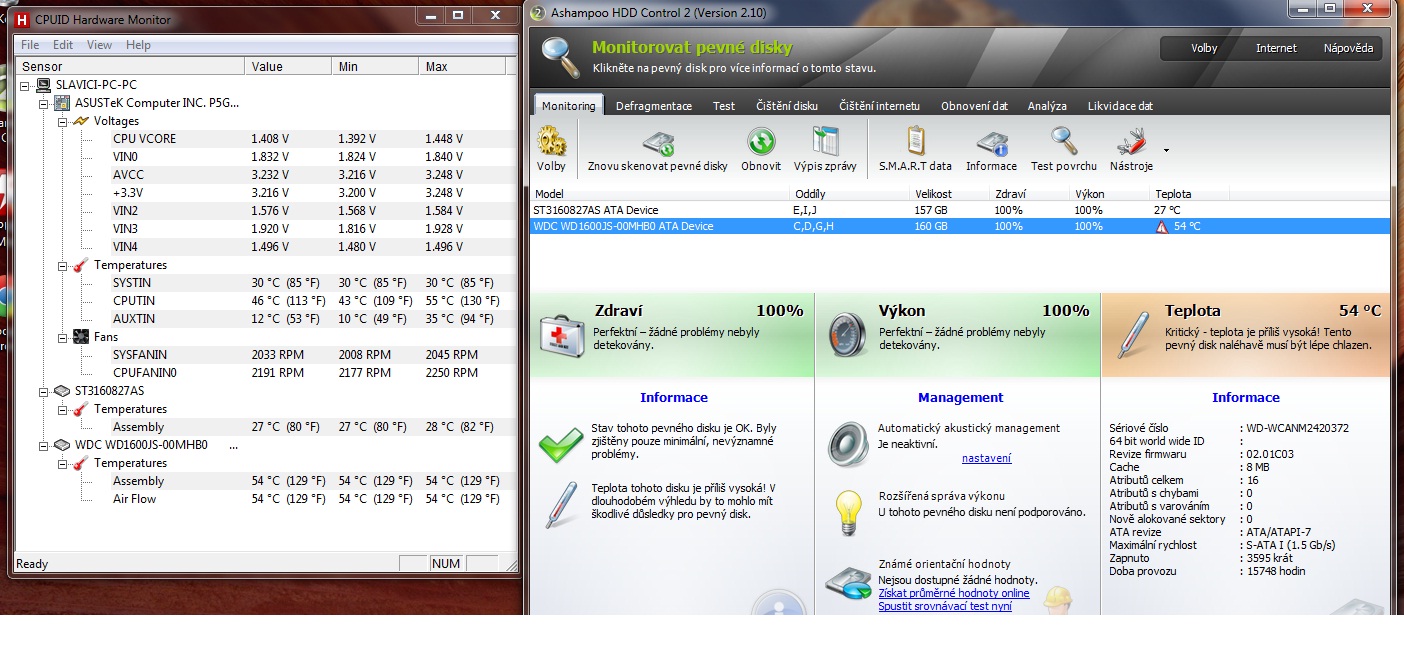Open Volby gear icon in HDD Control toolbar
The height and width of the screenshot is (648, 1404).
[552, 141]
